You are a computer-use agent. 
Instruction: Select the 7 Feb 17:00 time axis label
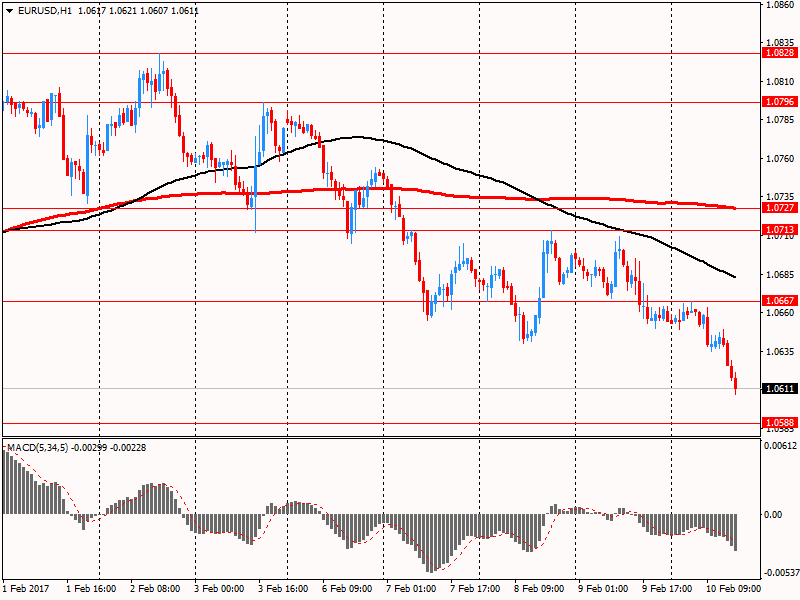click(475, 588)
